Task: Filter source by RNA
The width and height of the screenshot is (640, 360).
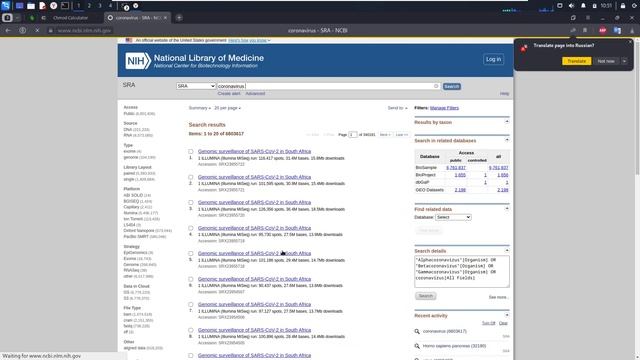Action: (128, 135)
